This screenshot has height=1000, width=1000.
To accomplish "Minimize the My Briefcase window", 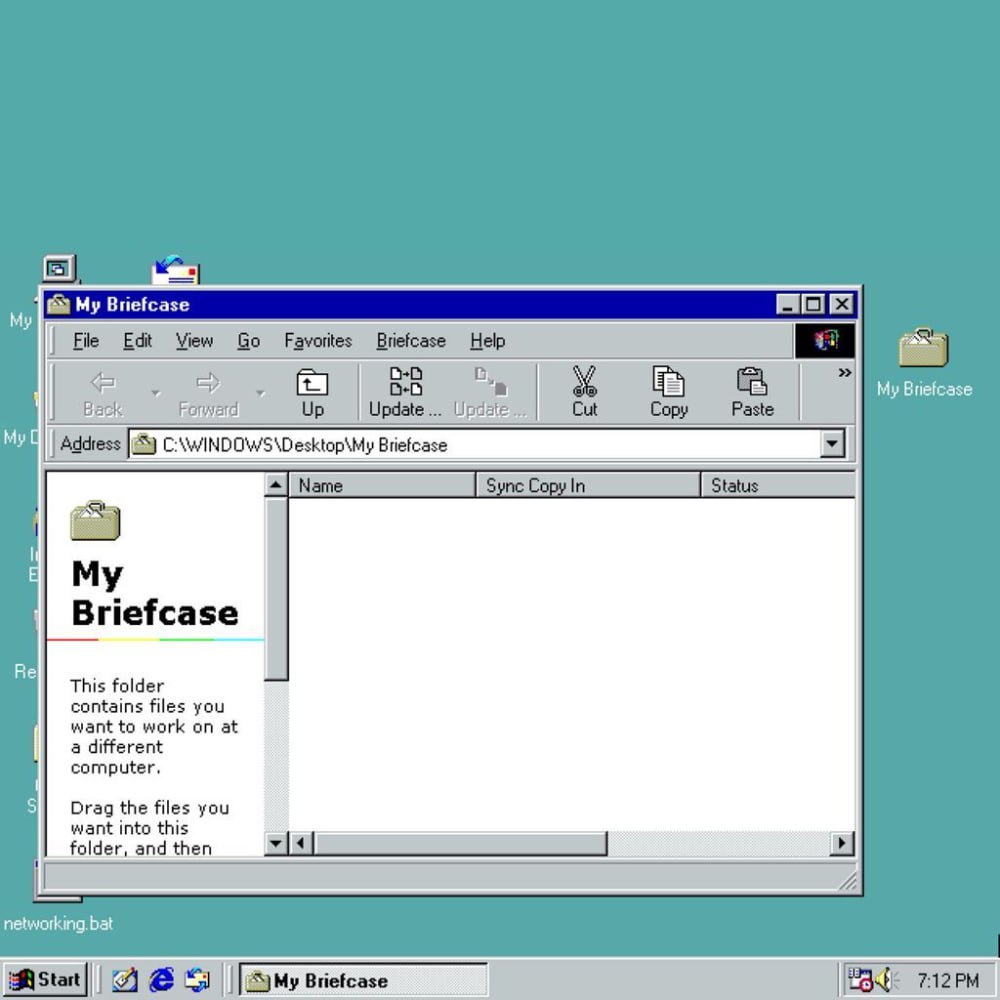I will pyautogui.click(x=788, y=304).
